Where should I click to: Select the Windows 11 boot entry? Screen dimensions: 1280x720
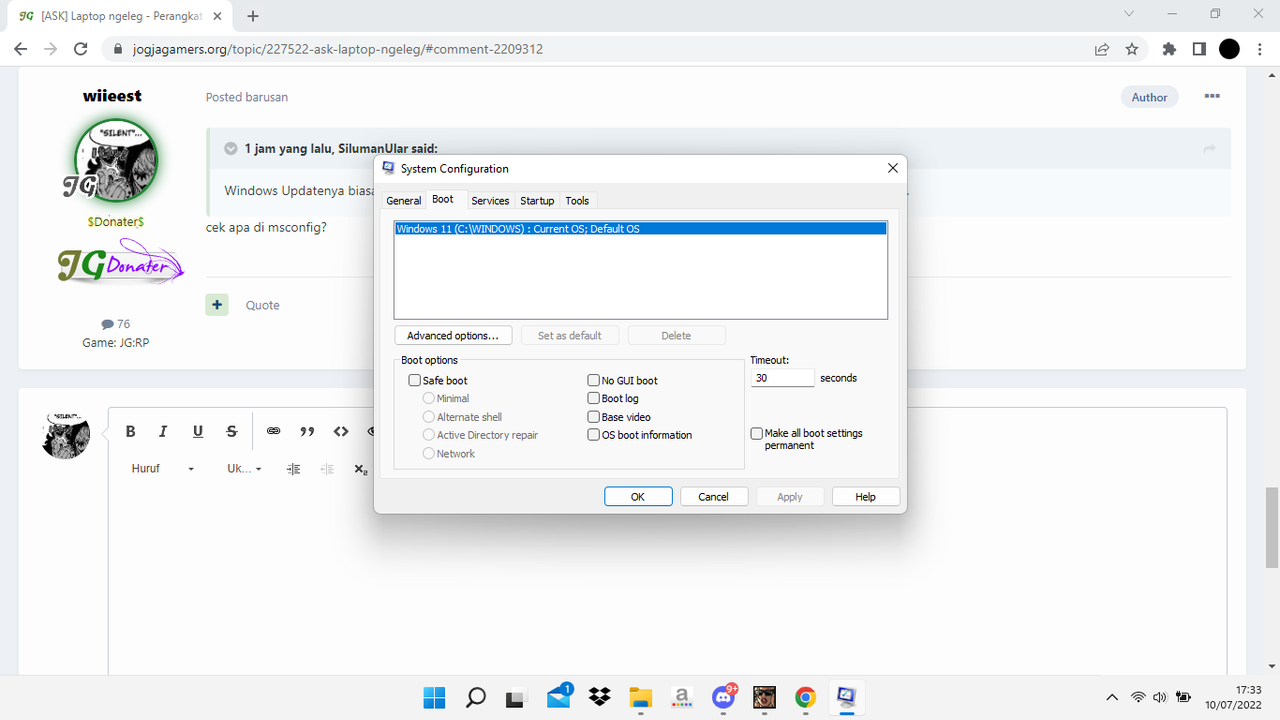(640, 229)
